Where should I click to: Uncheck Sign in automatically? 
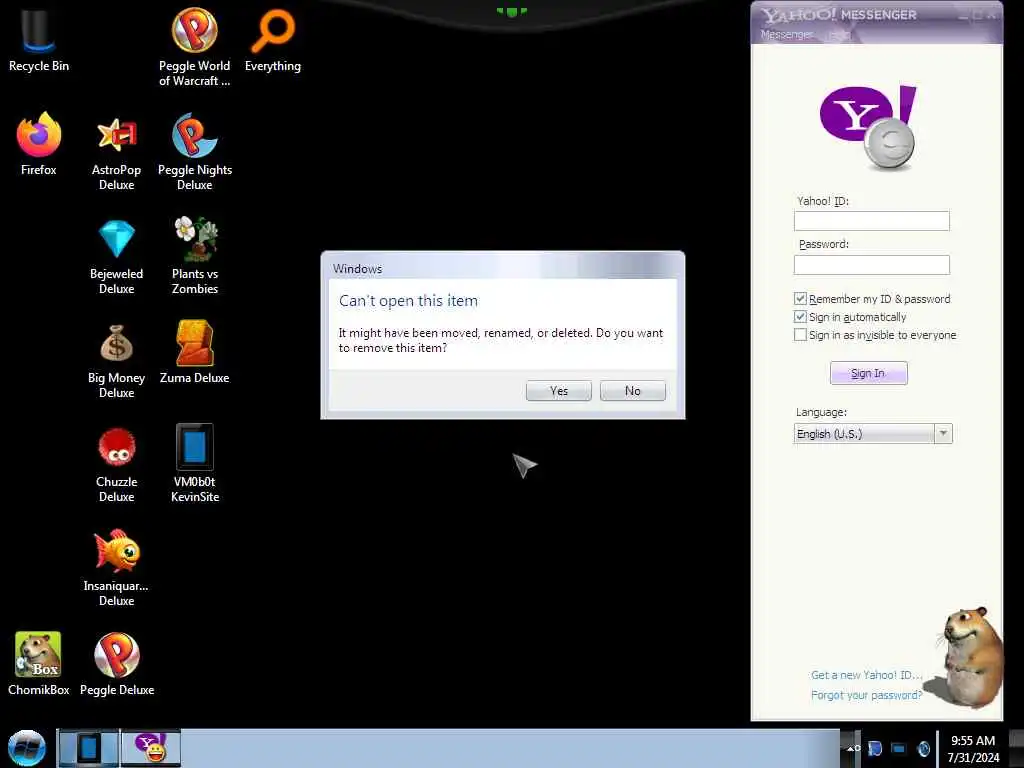(x=800, y=317)
